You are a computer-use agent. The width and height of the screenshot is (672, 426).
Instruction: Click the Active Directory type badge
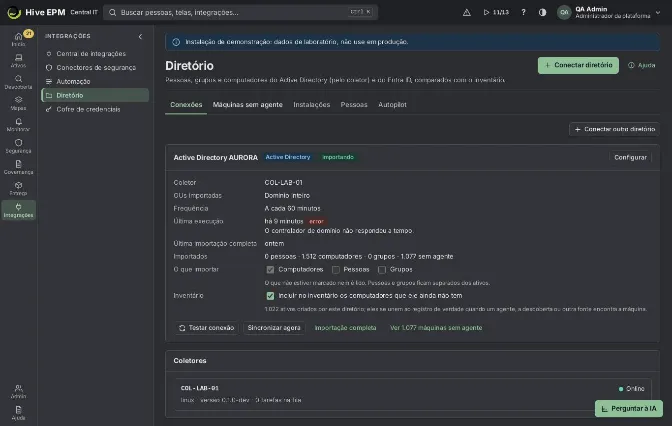(288, 157)
